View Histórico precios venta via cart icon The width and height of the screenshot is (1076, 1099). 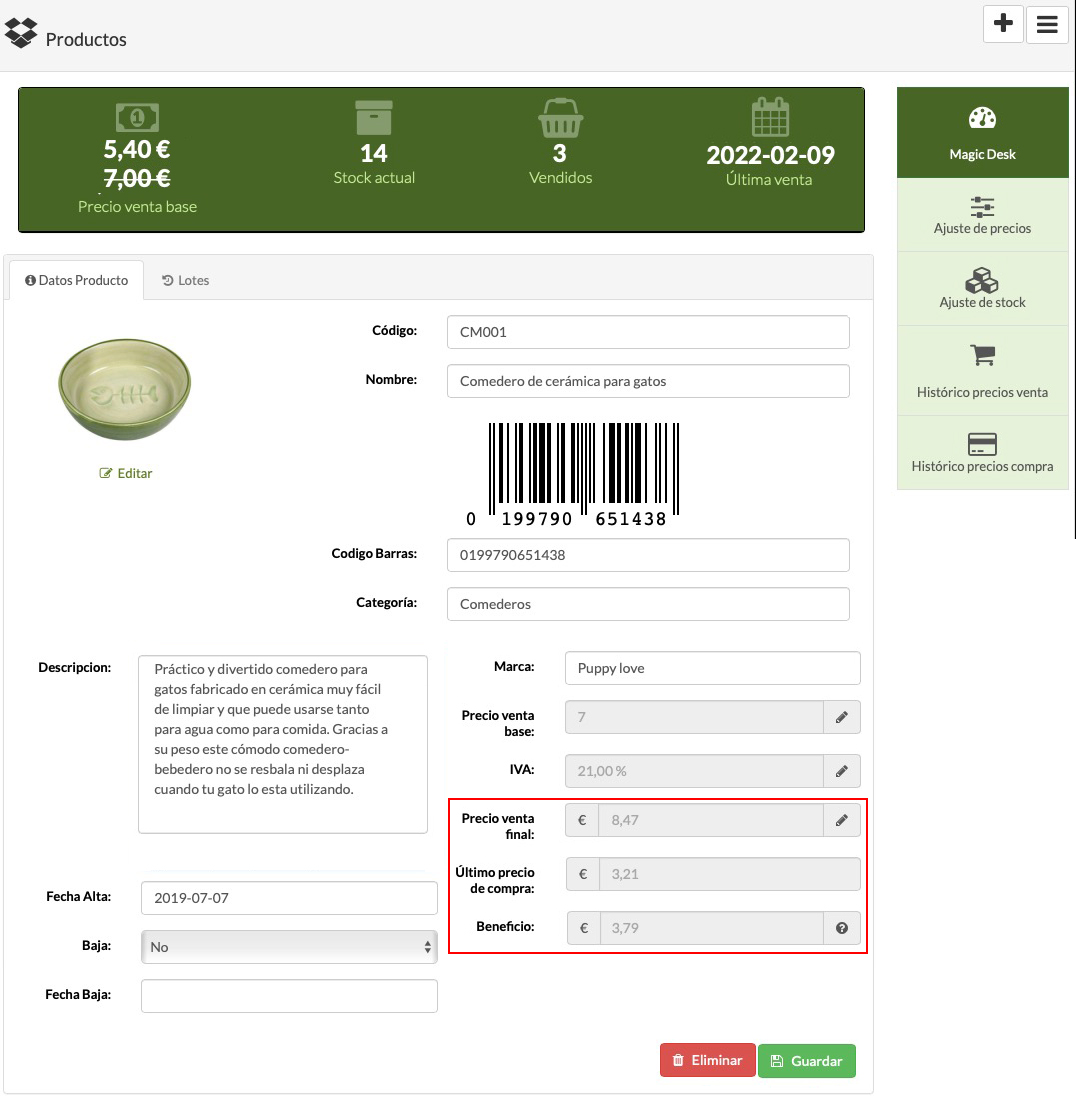point(983,370)
